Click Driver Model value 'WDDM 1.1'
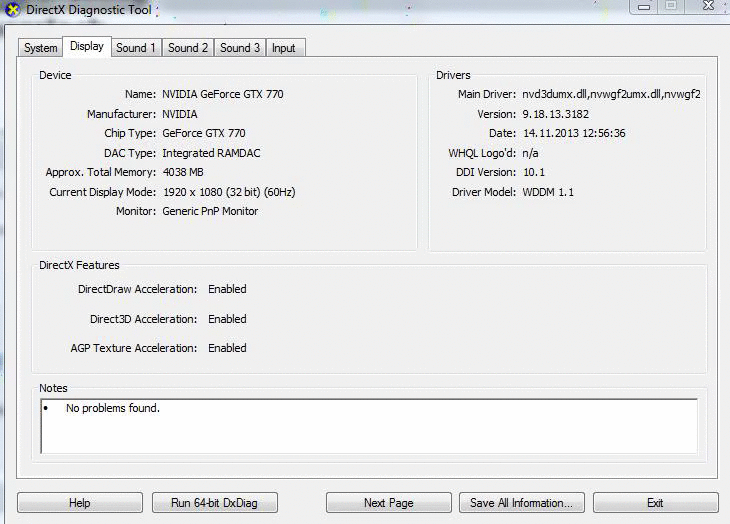Image resolution: width=730 pixels, height=524 pixels. 548,192
